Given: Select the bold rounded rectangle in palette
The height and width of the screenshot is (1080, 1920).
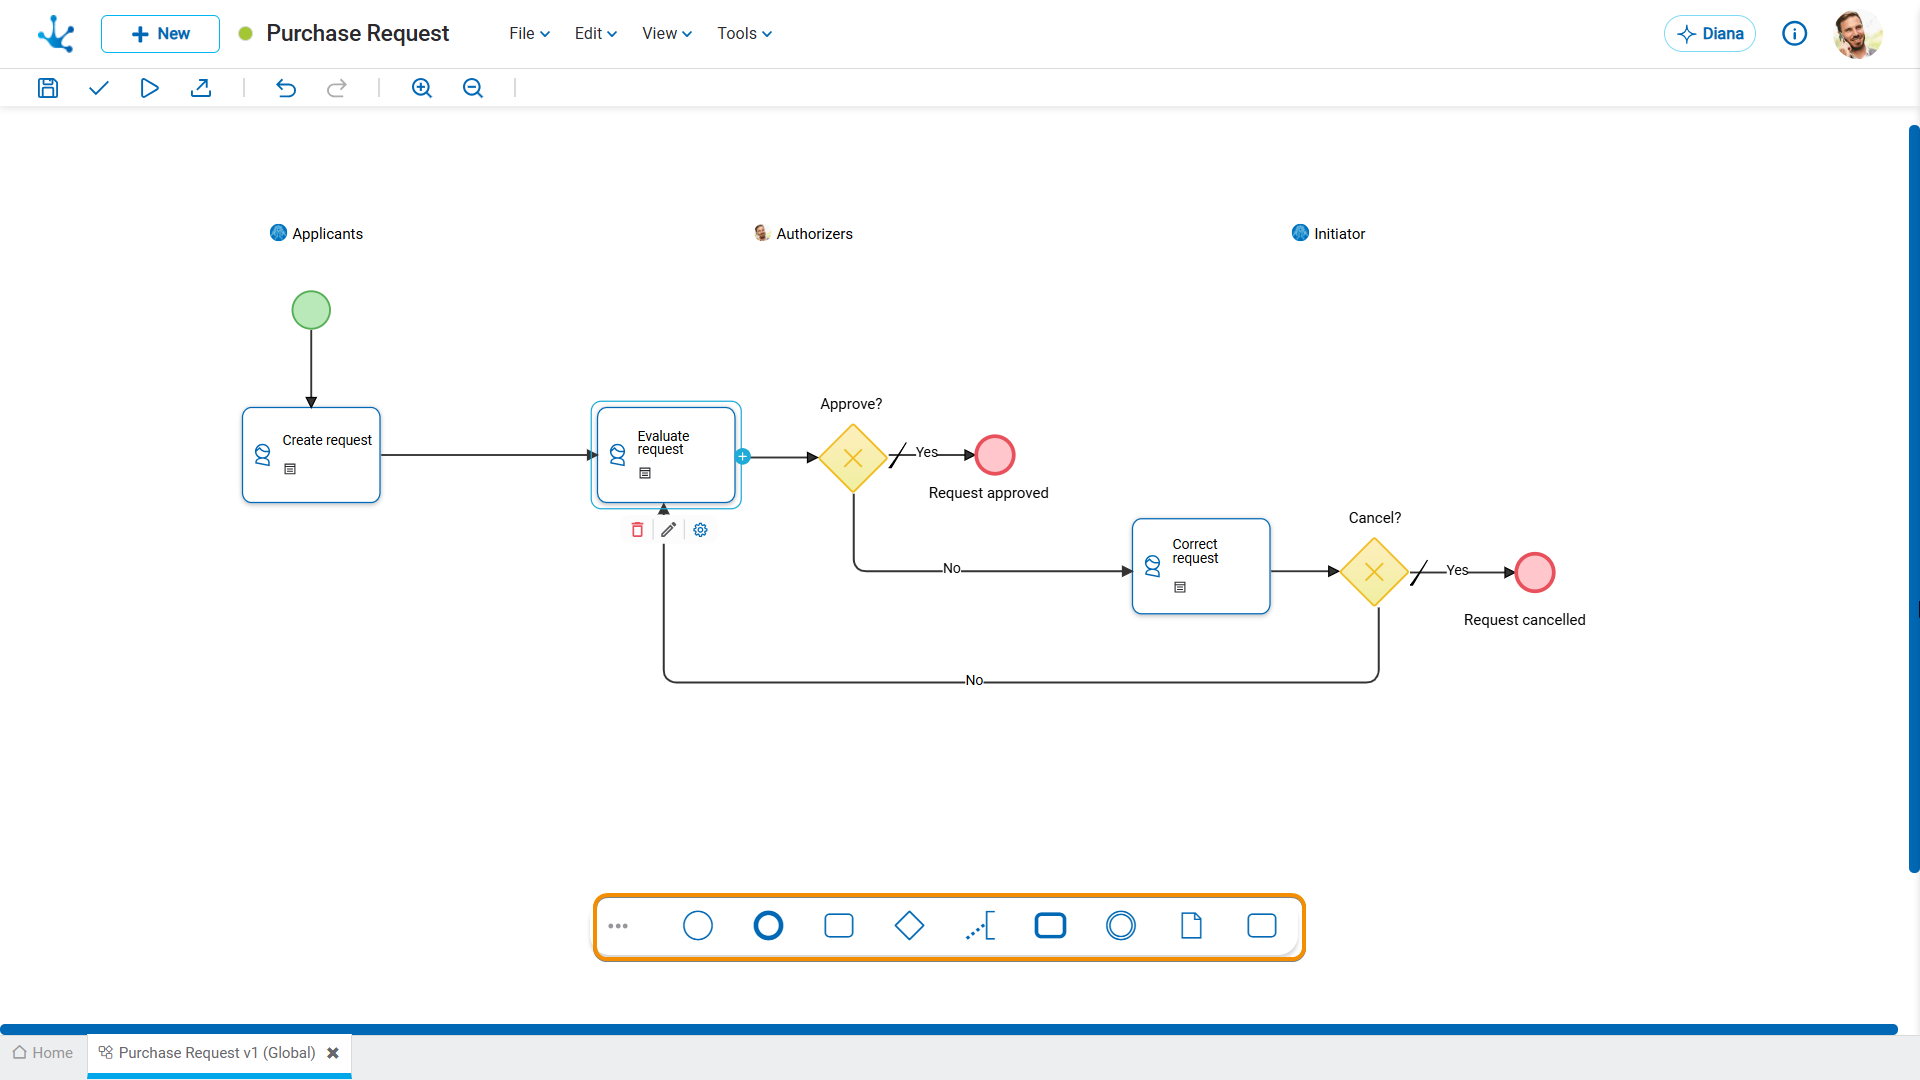Looking at the screenshot, I should pyautogui.click(x=1050, y=926).
